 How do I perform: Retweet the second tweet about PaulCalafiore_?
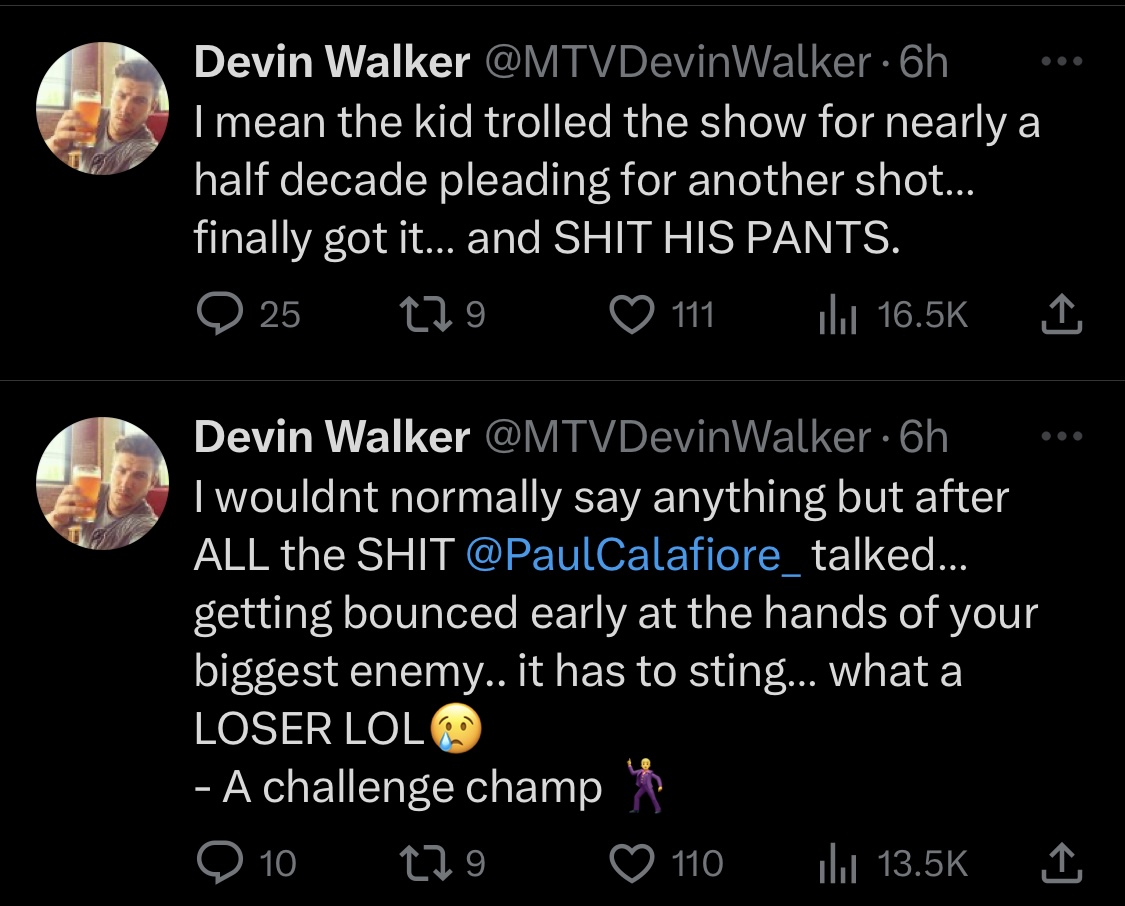point(443,862)
